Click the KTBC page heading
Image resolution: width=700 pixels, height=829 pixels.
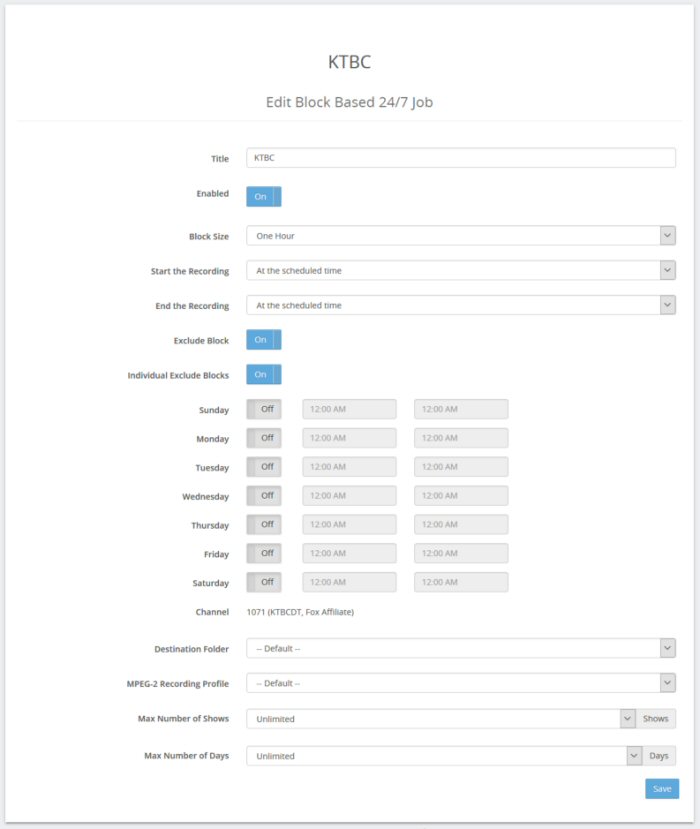[x=349, y=62]
